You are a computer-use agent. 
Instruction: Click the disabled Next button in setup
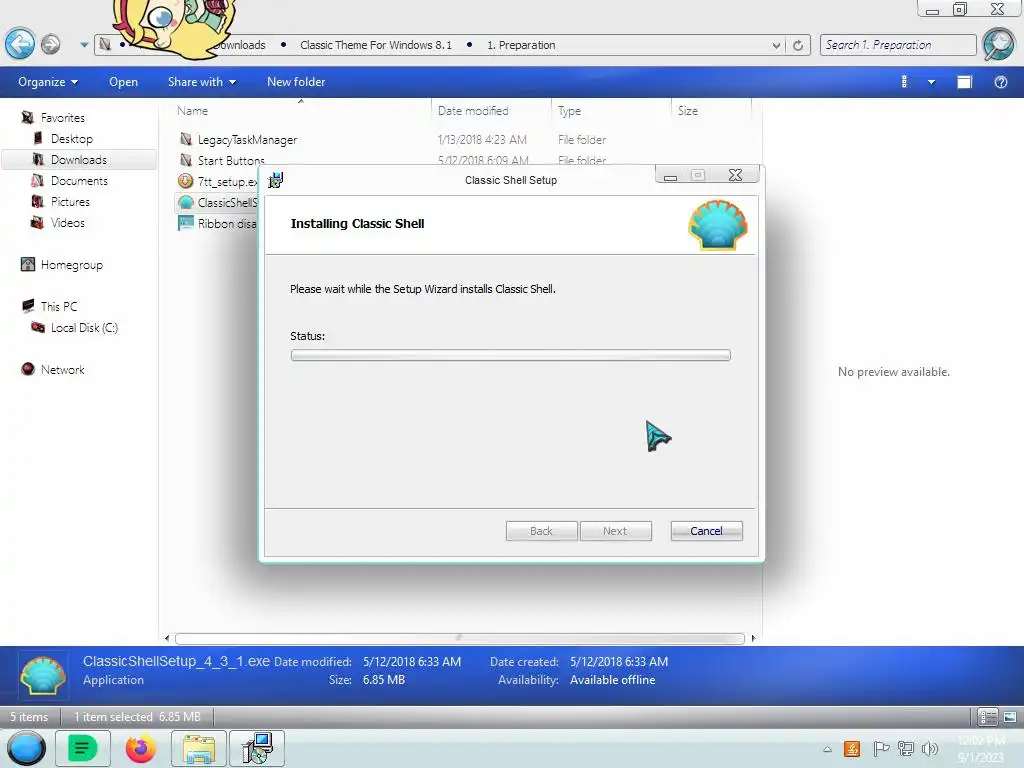click(615, 531)
